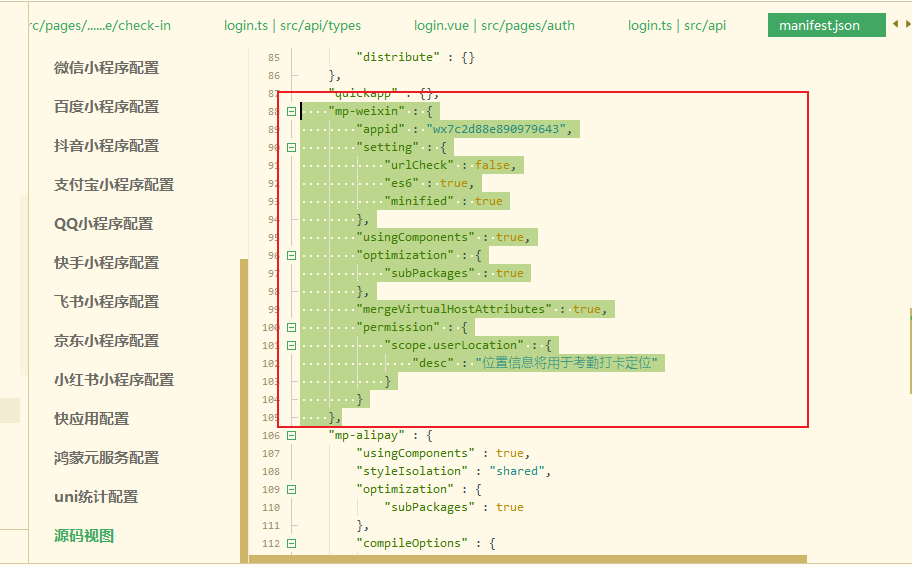
Task: Open the uni统计配置 section
Action: pyautogui.click(x=96, y=497)
